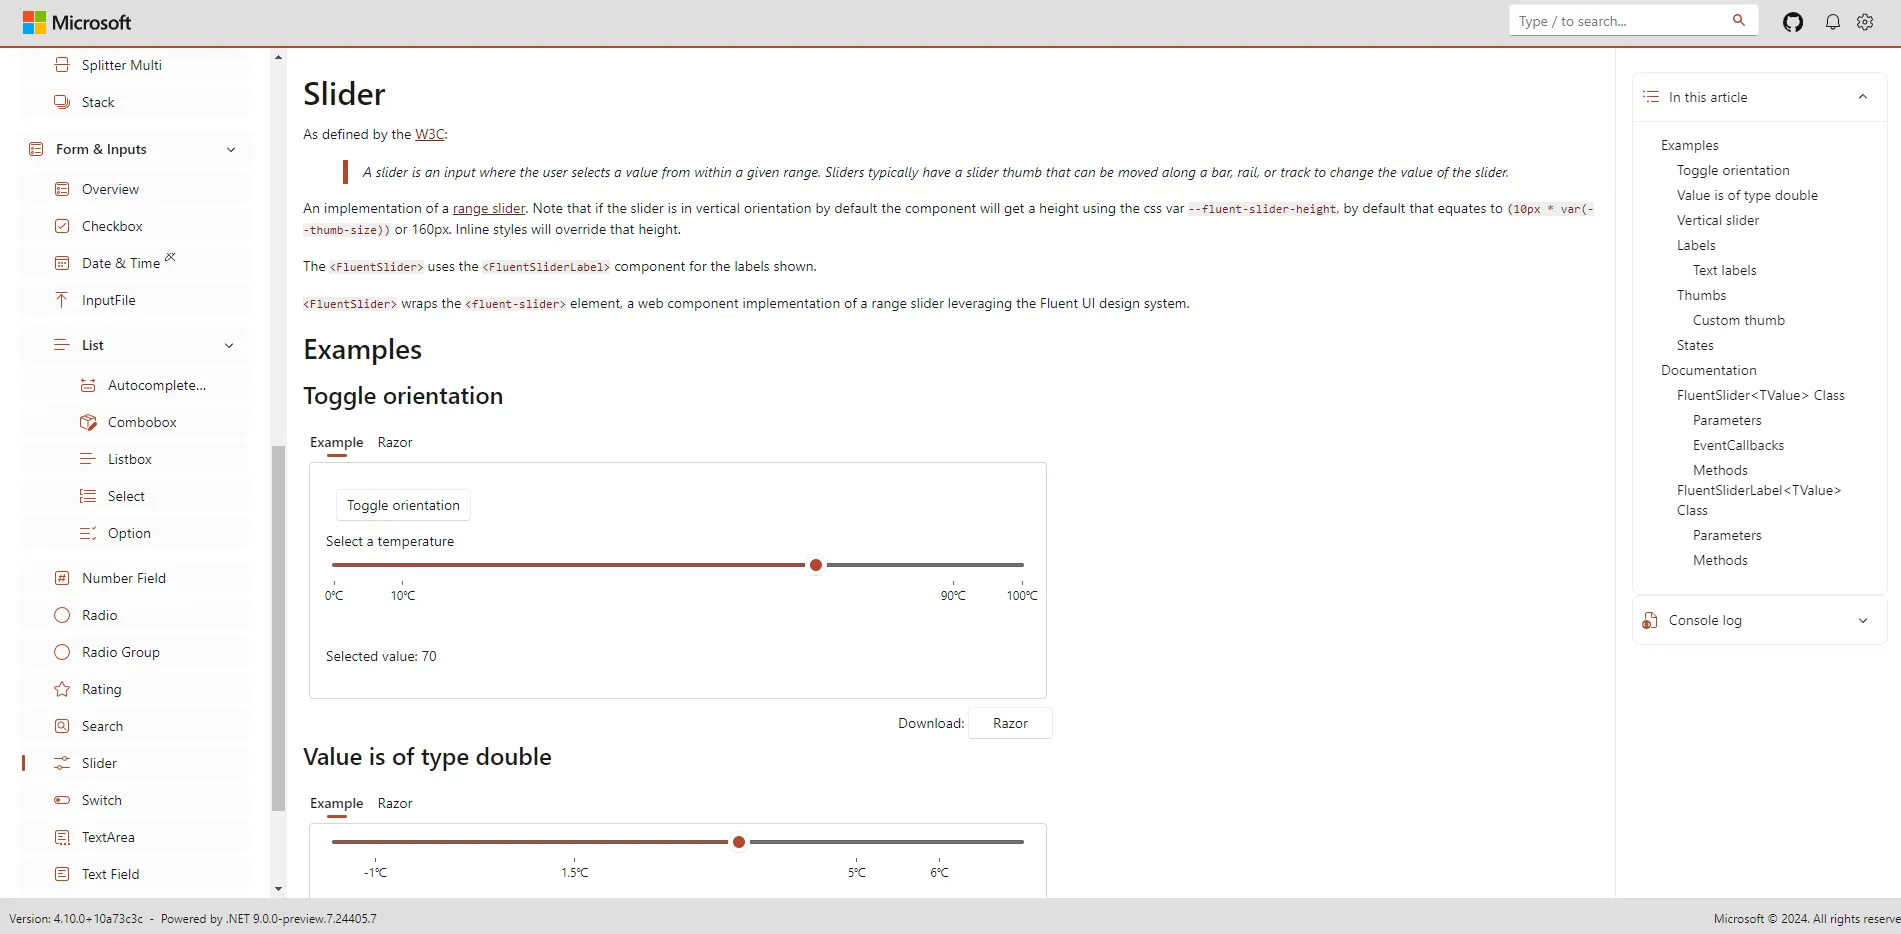
Task: Open site settings gear icon
Action: (x=1865, y=22)
